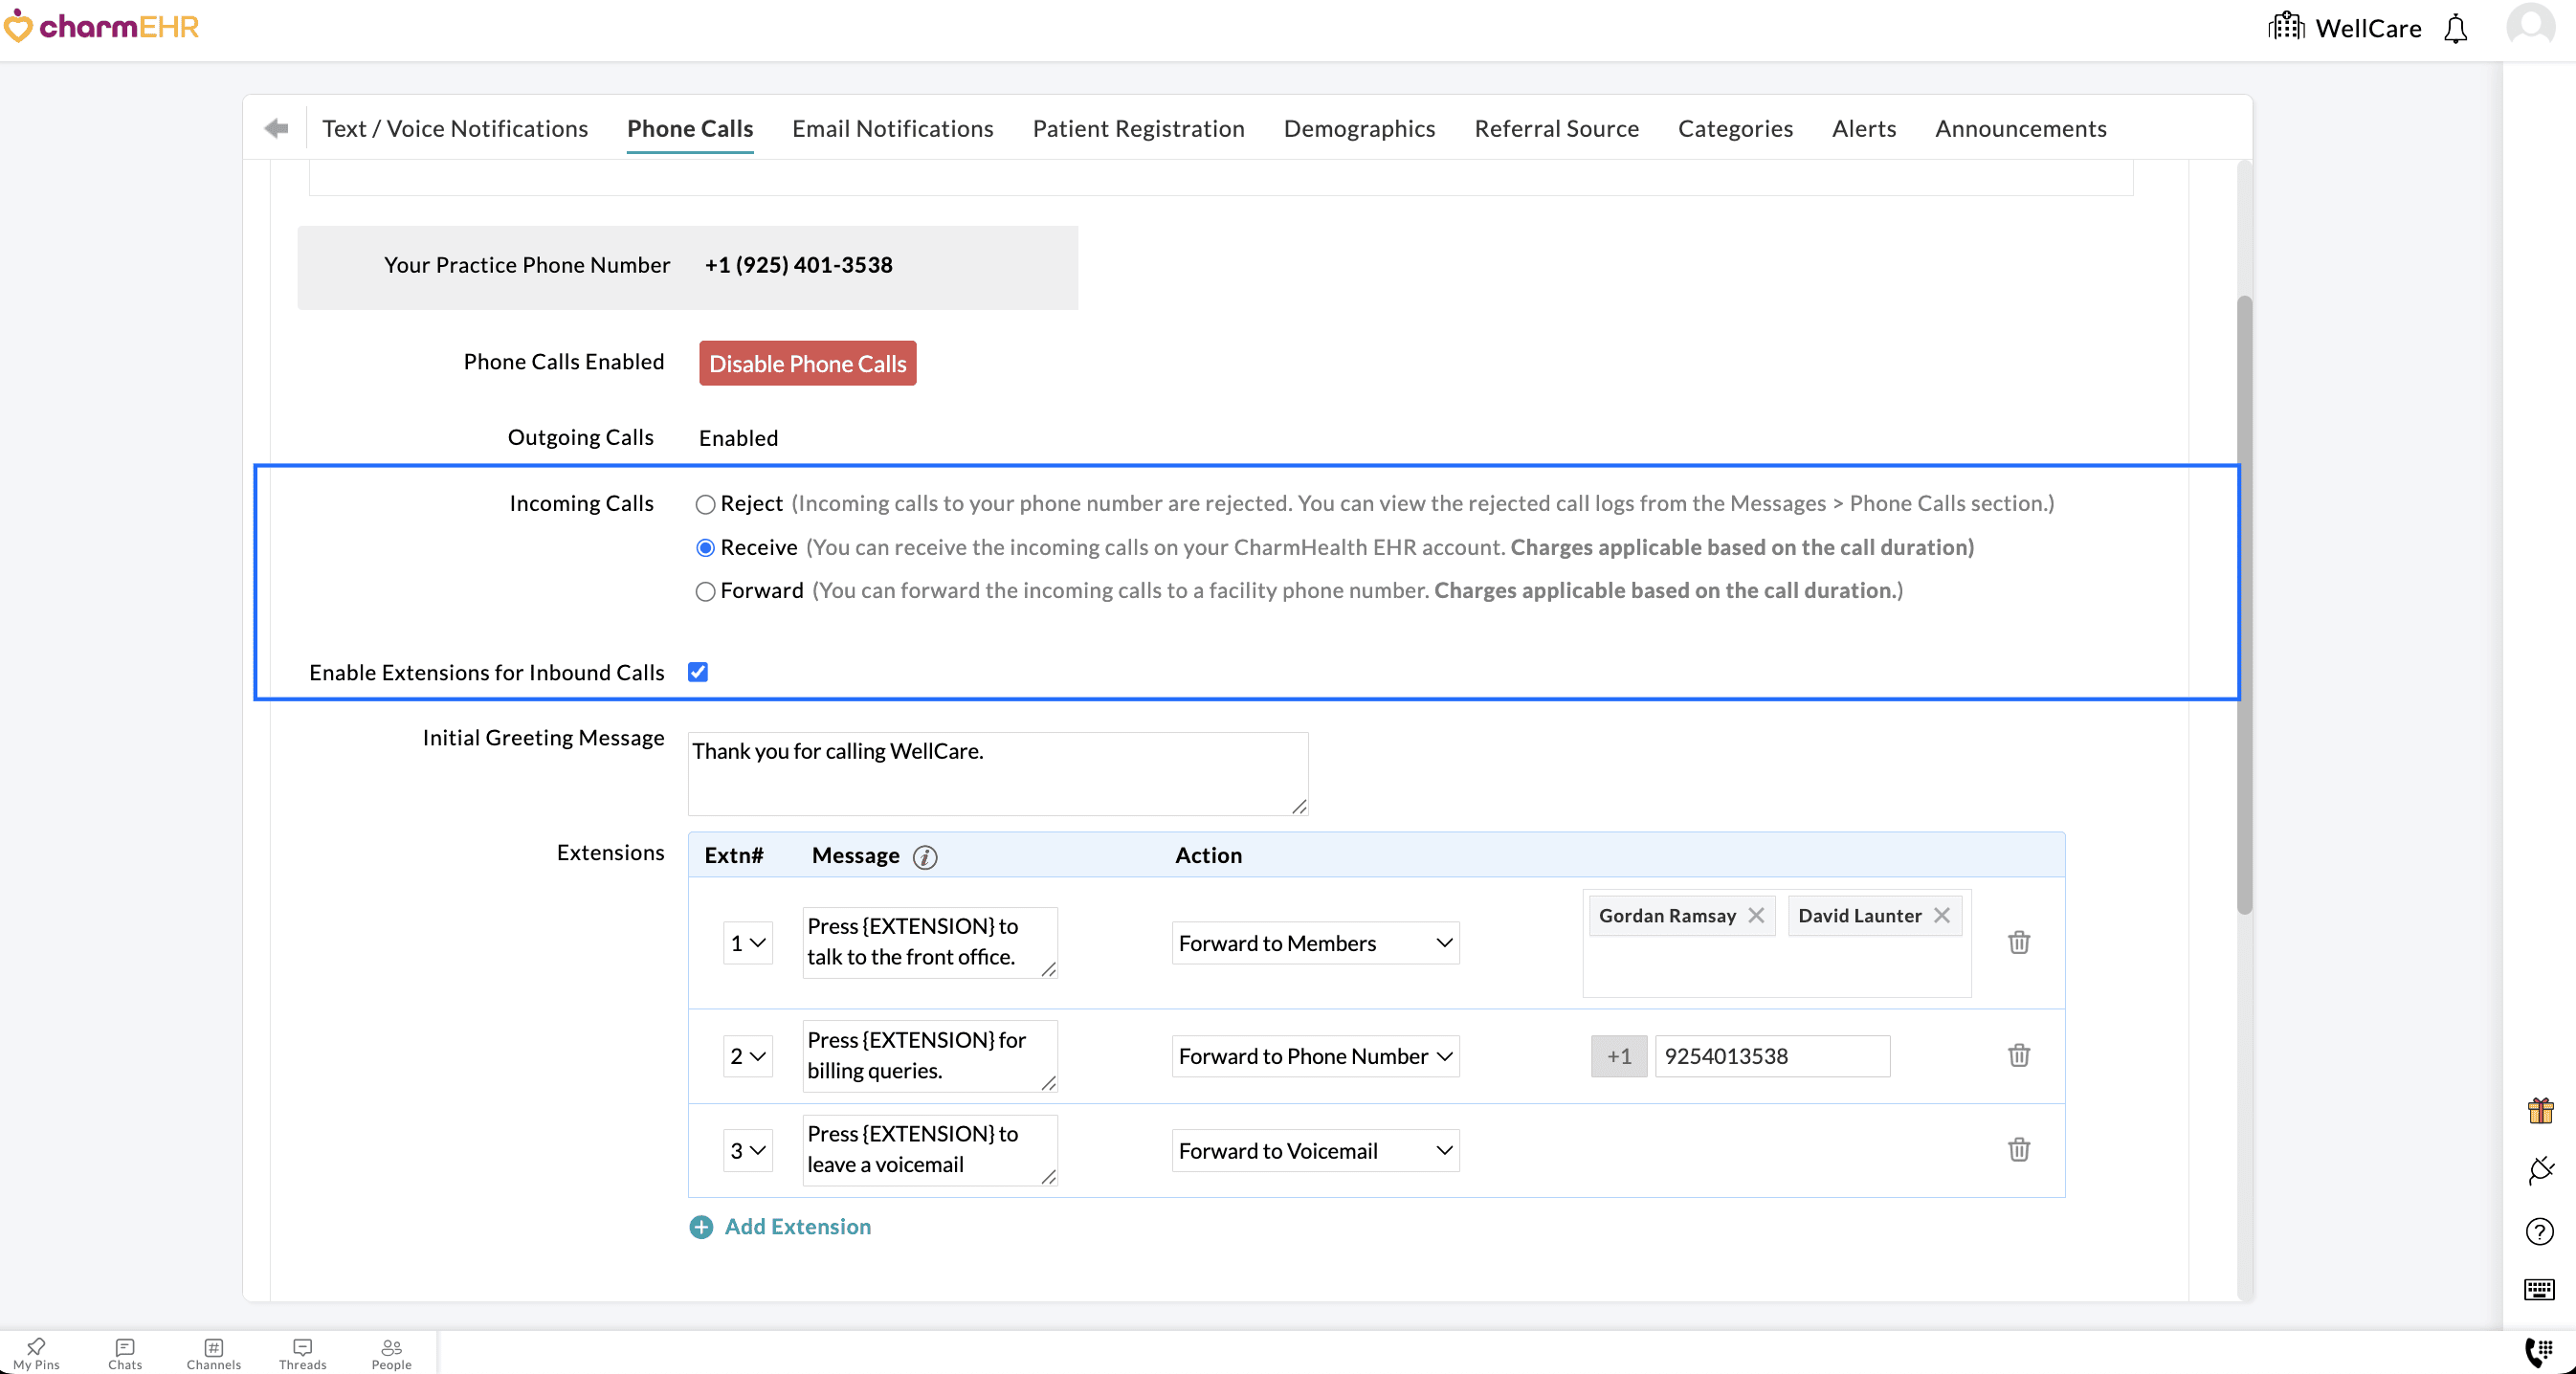Select the Forward incoming calls option
Viewport: 2576px width, 1374px height.
click(705, 591)
